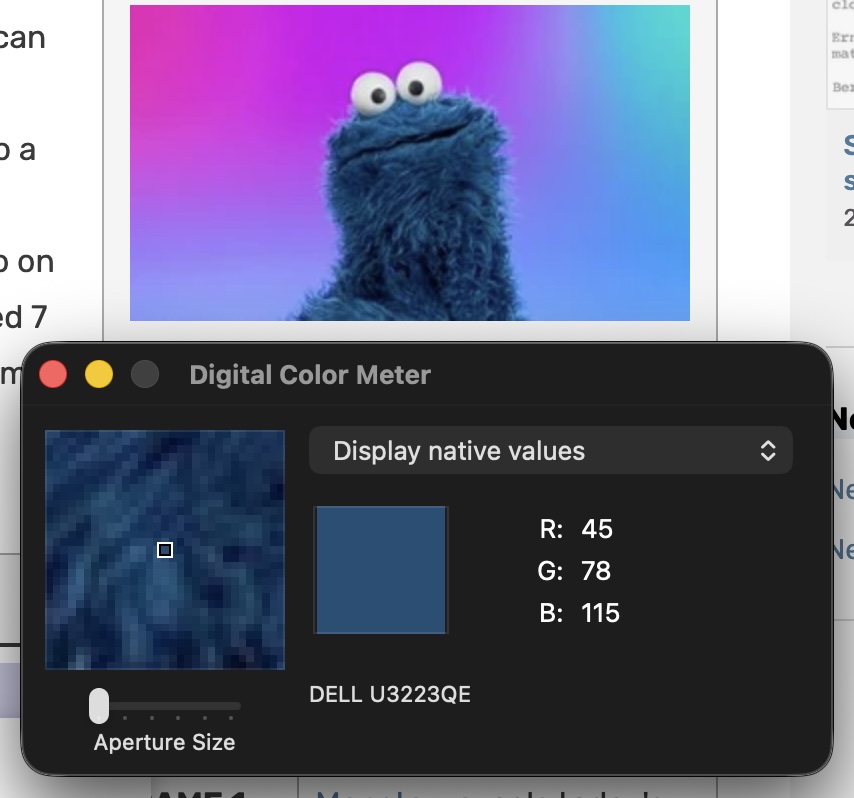Viewport: 854px width, 798px height.
Task: Click the Aperture Size slider handle
Action: [x=99, y=705]
